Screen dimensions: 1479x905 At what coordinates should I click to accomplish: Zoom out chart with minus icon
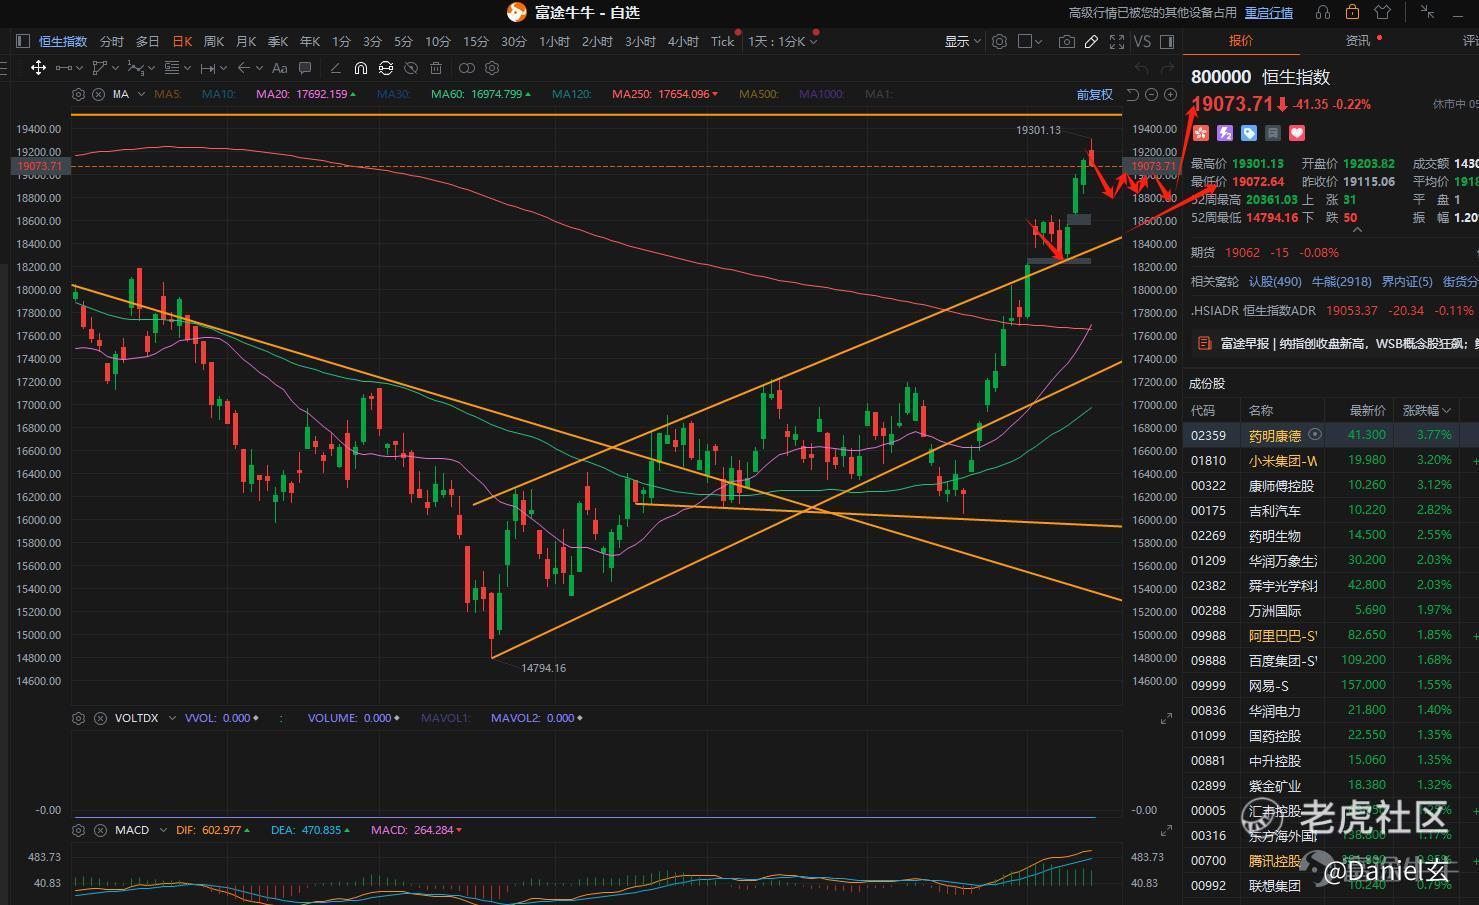(x=1152, y=94)
